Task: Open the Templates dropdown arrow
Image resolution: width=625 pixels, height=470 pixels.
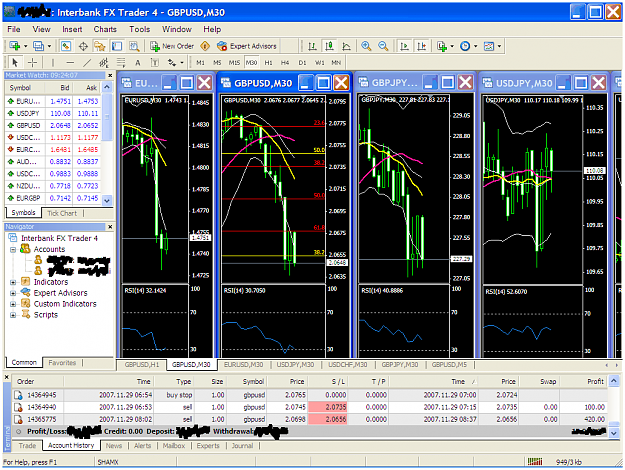Action: (x=499, y=46)
